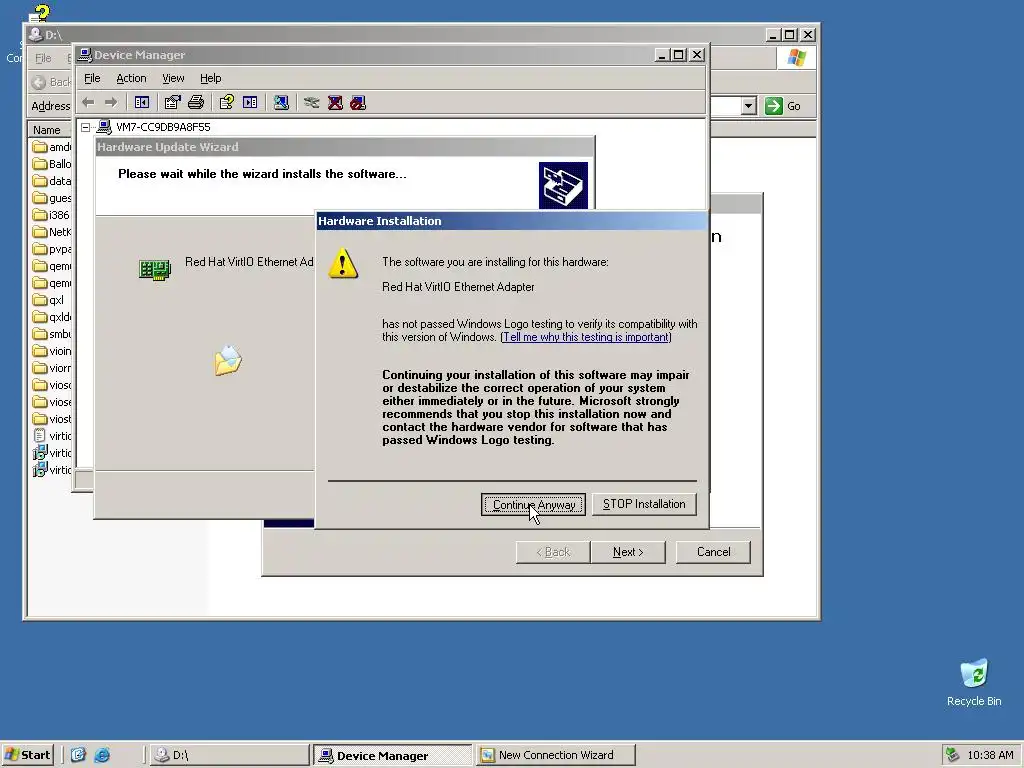
Task: Select the gues folder in D:\ window
Action: tap(52, 198)
